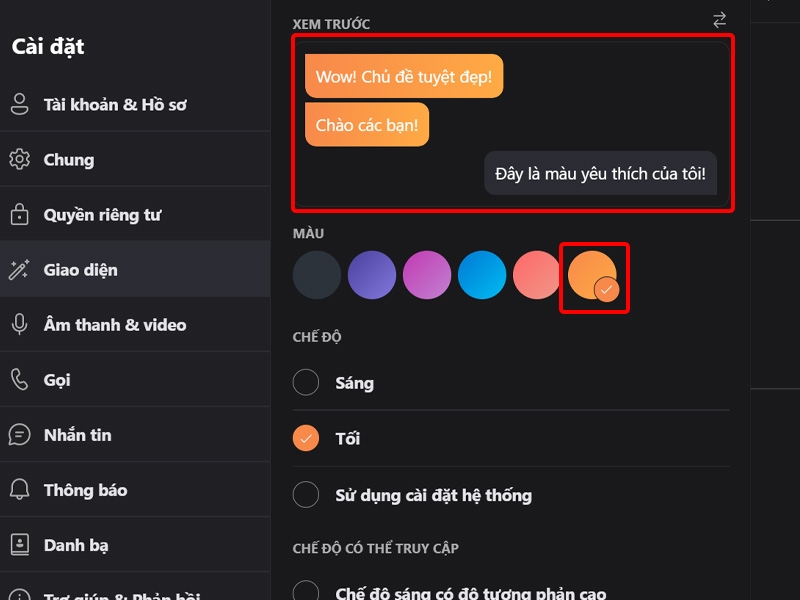Click the 'Wow! Chủ đề tuyệt đẹp!' preview bubble

point(404,76)
